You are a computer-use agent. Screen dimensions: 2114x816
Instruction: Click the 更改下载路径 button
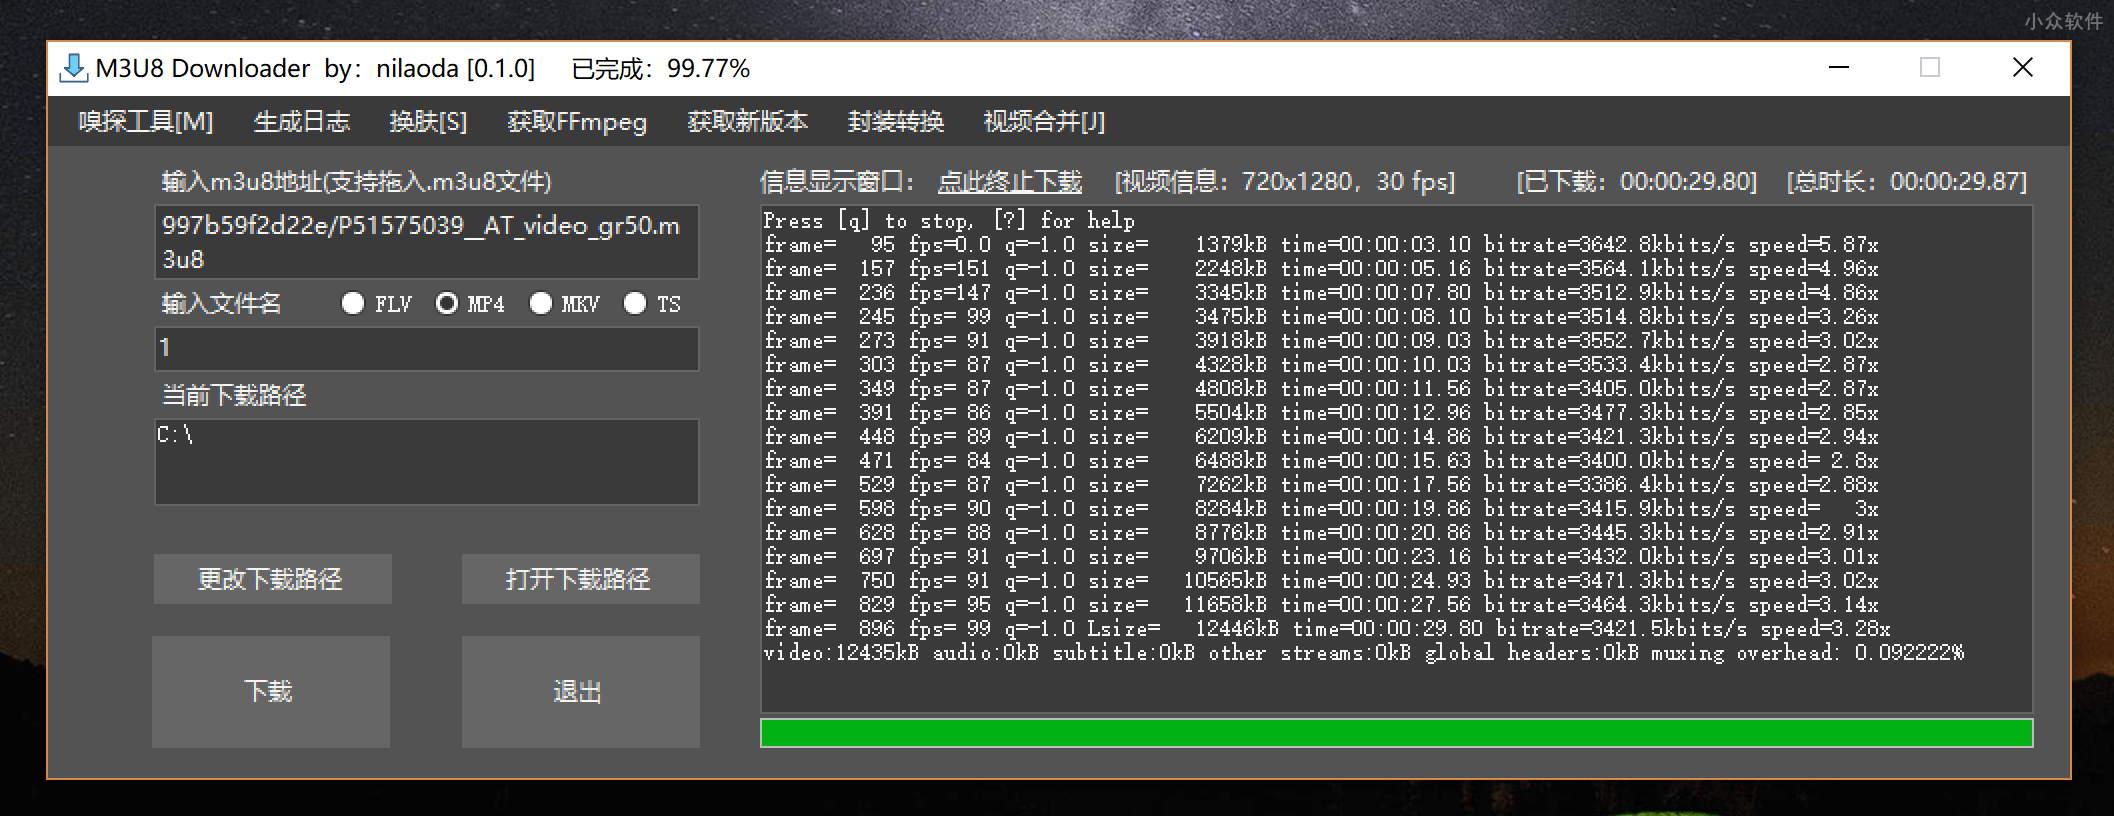click(x=272, y=579)
